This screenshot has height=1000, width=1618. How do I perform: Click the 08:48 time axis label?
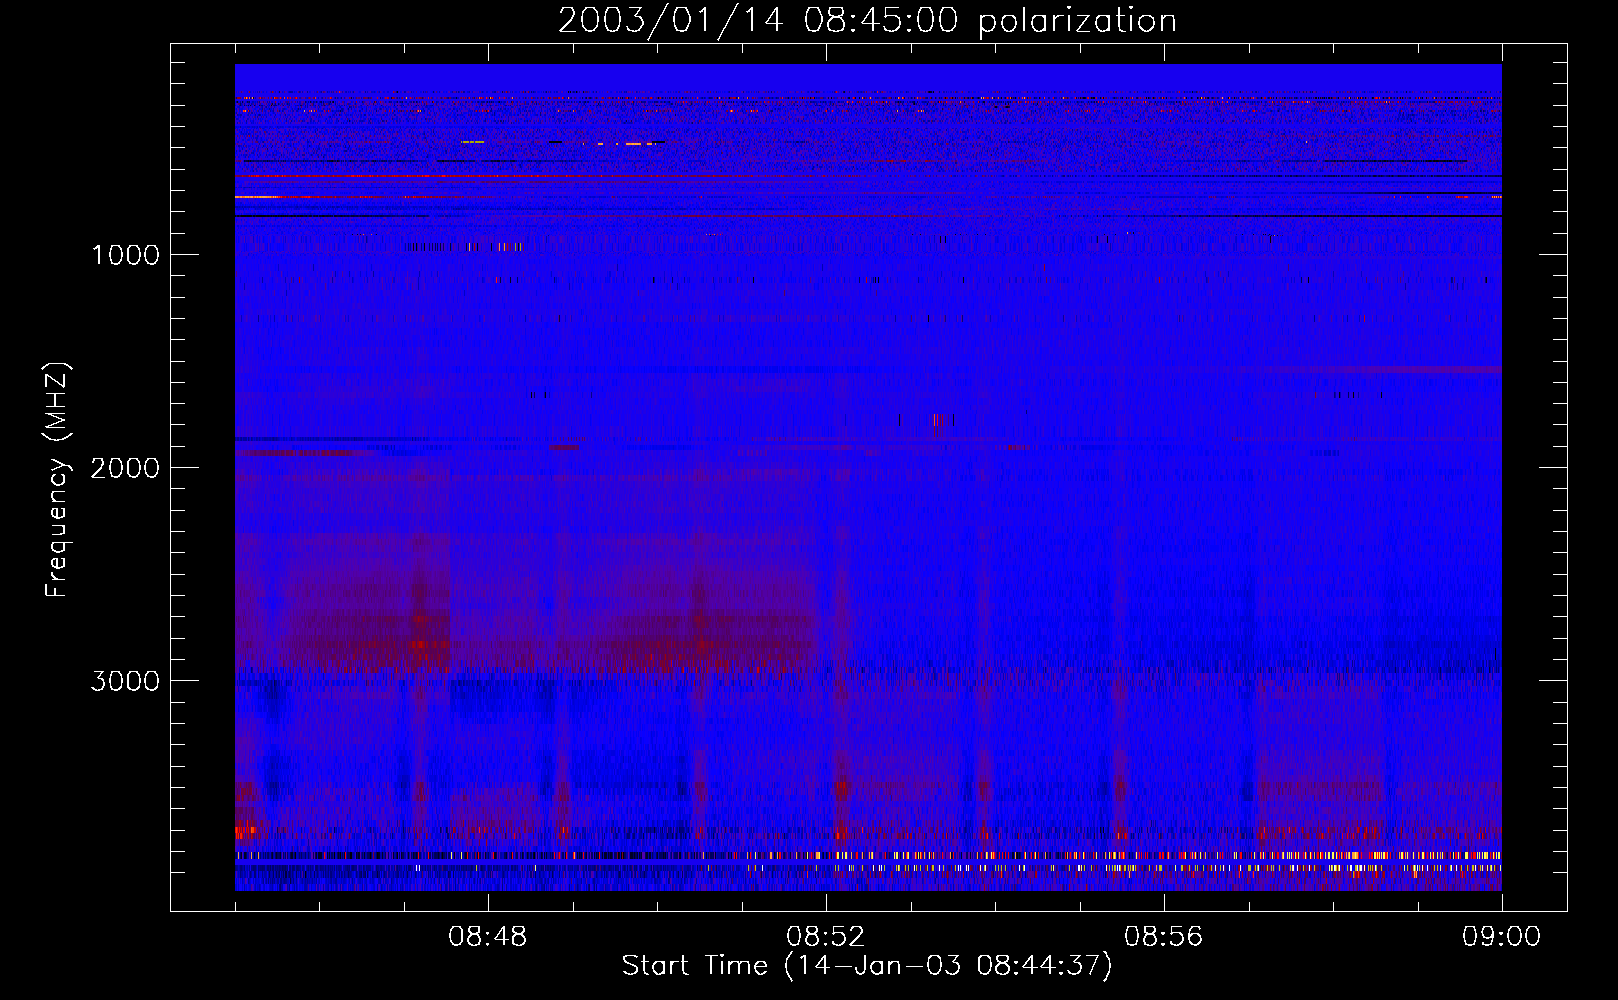[488, 937]
